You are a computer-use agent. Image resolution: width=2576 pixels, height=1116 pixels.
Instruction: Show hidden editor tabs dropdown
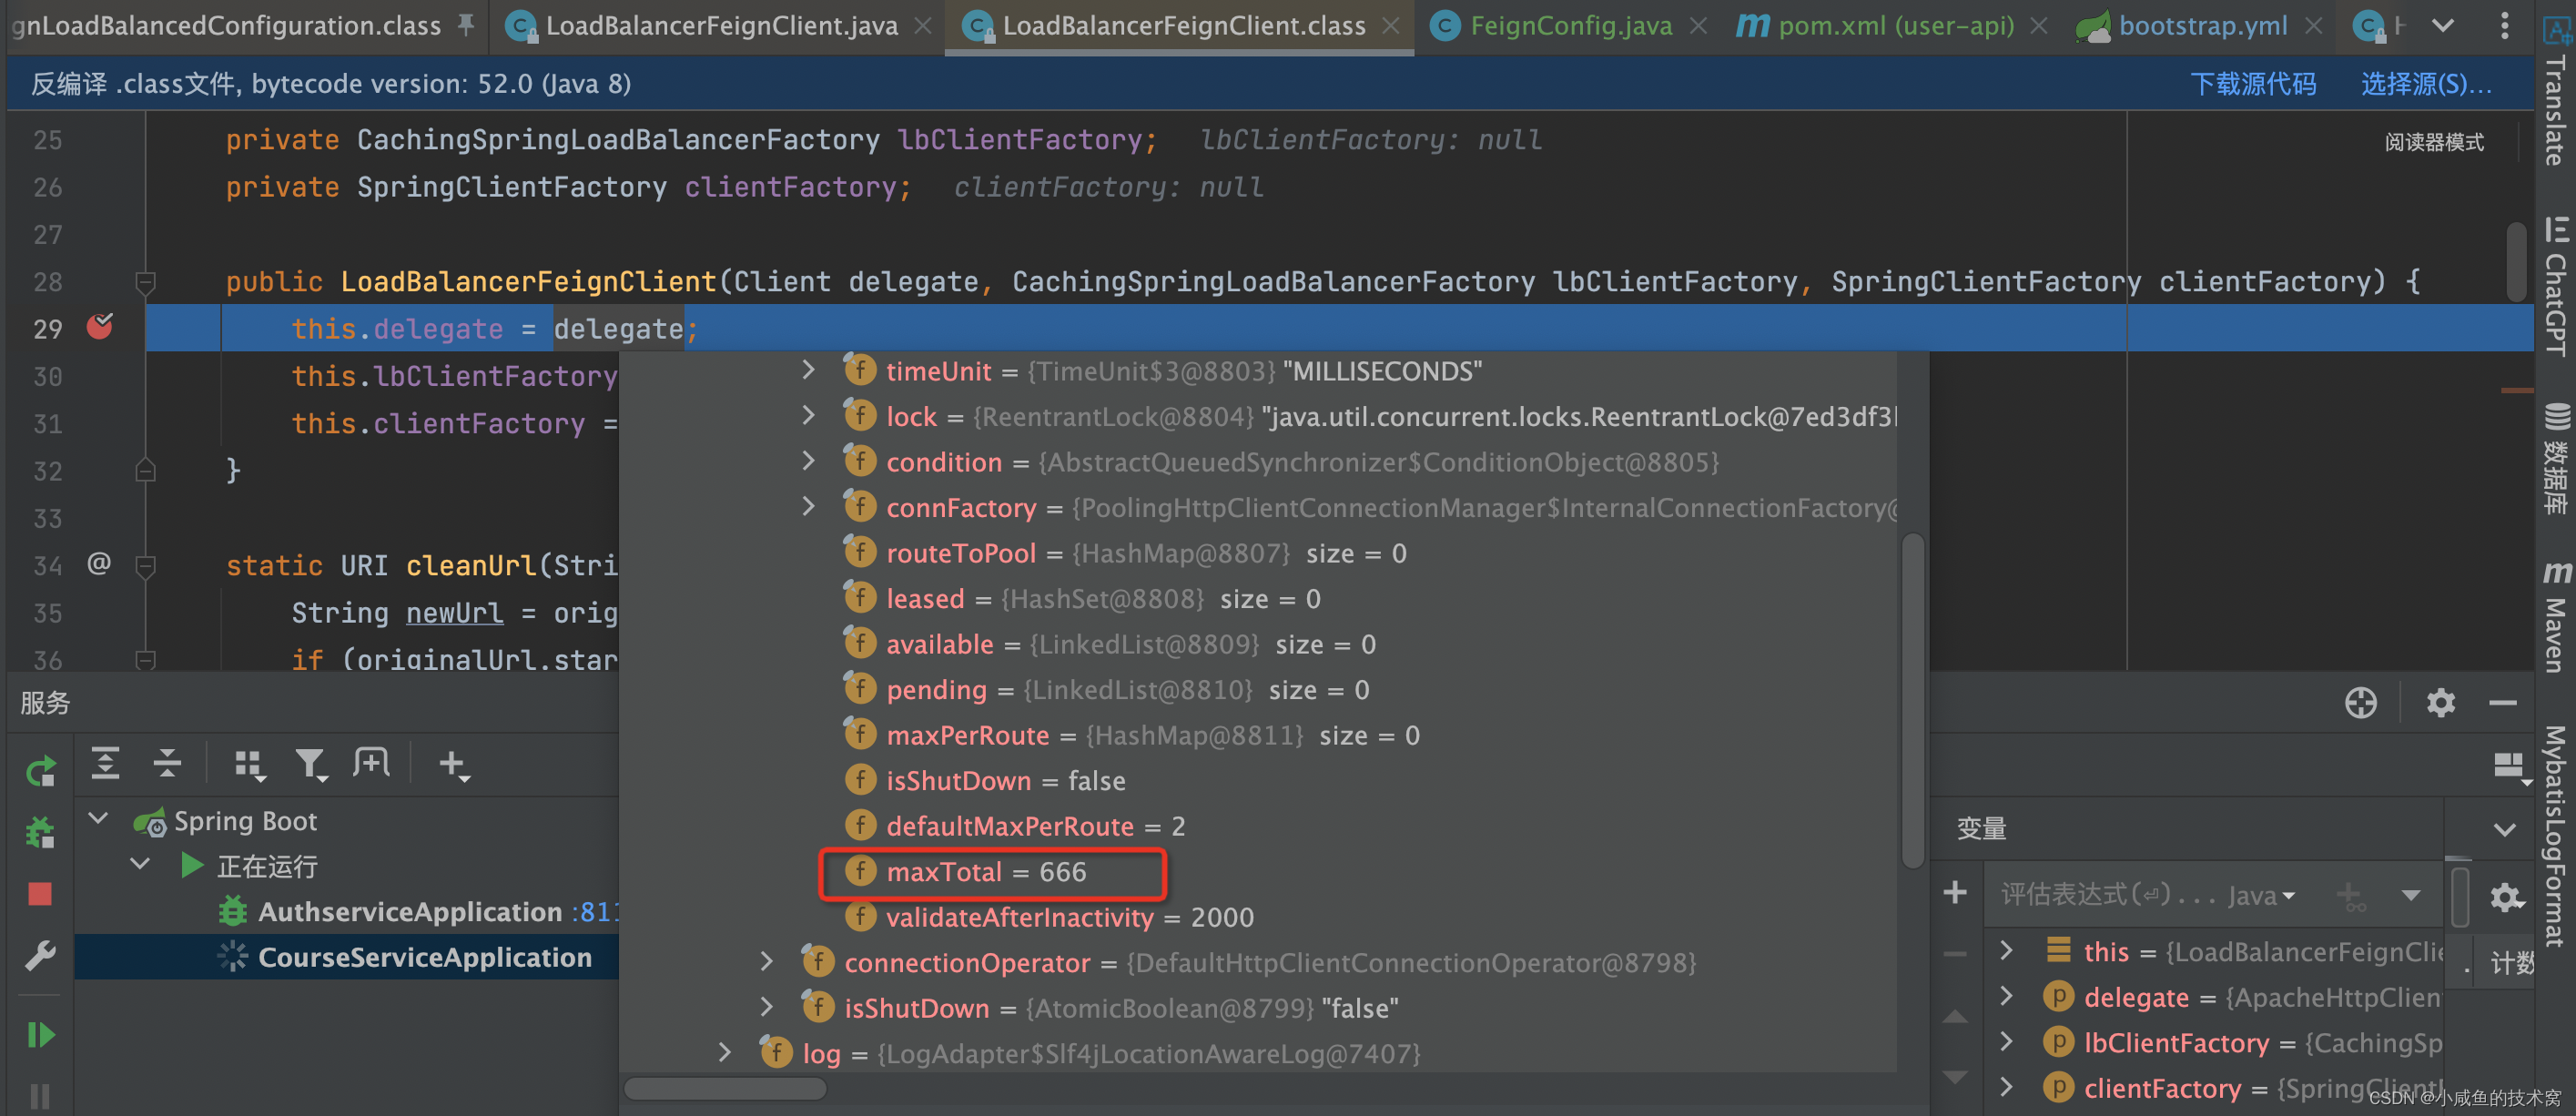point(2443,26)
